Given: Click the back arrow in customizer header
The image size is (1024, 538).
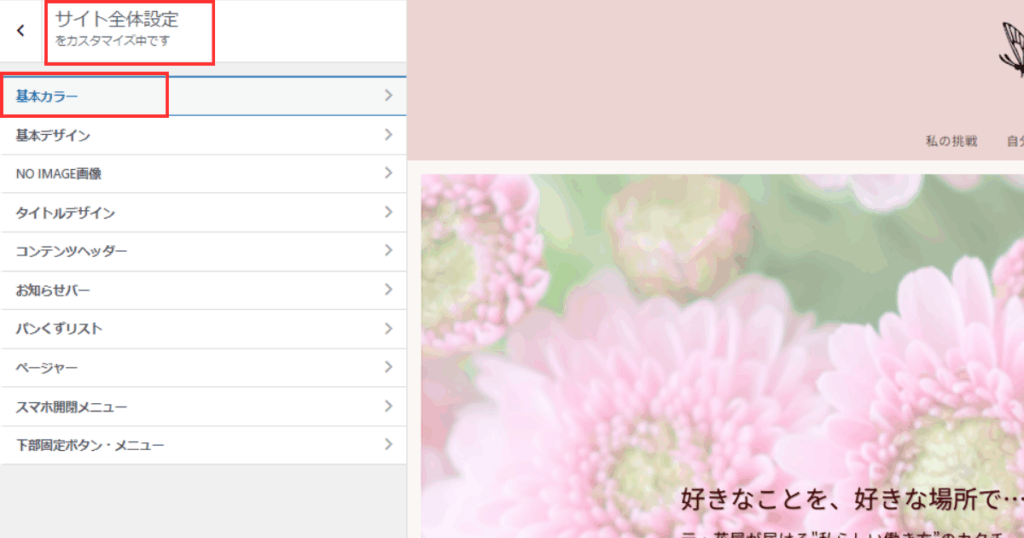Looking at the screenshot, I should 21,31.
